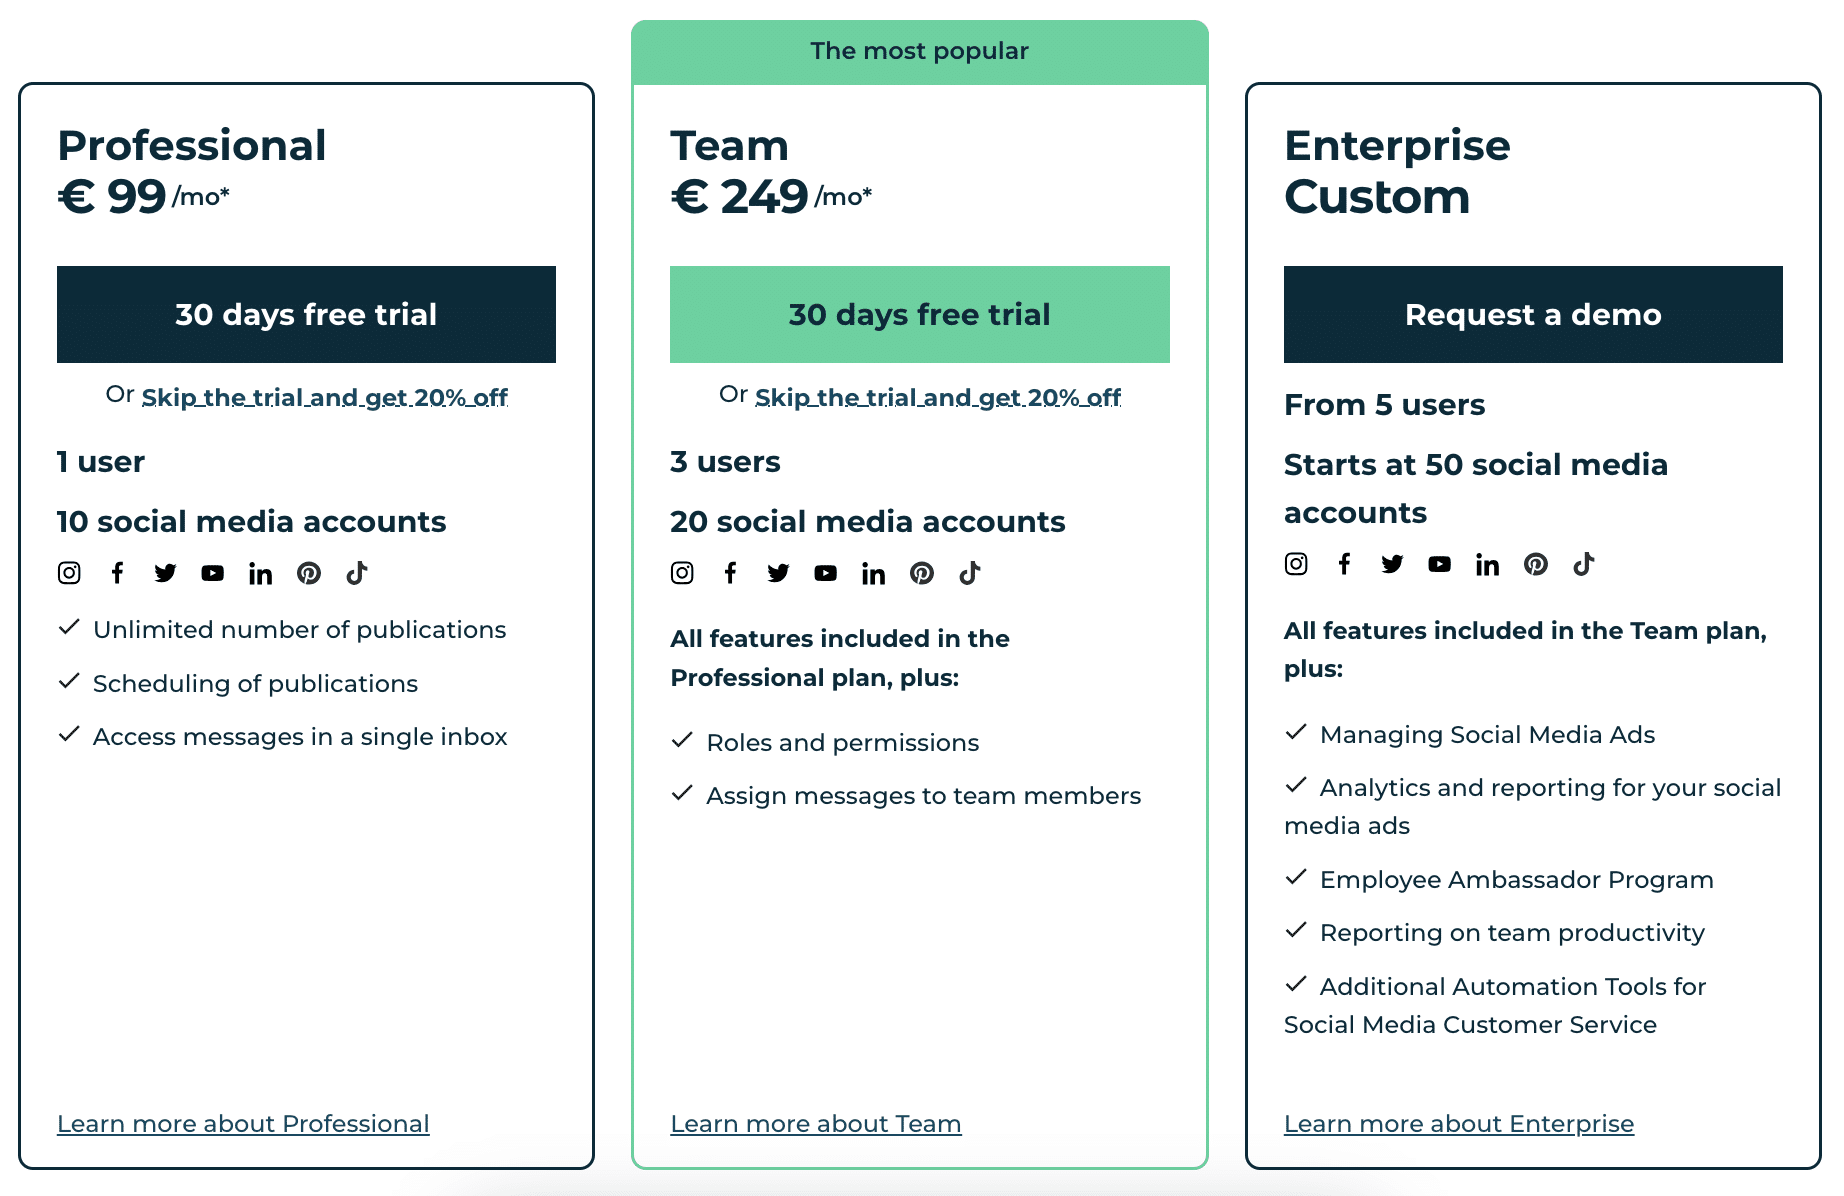Open Learn more about Team link

[816, 1124]
